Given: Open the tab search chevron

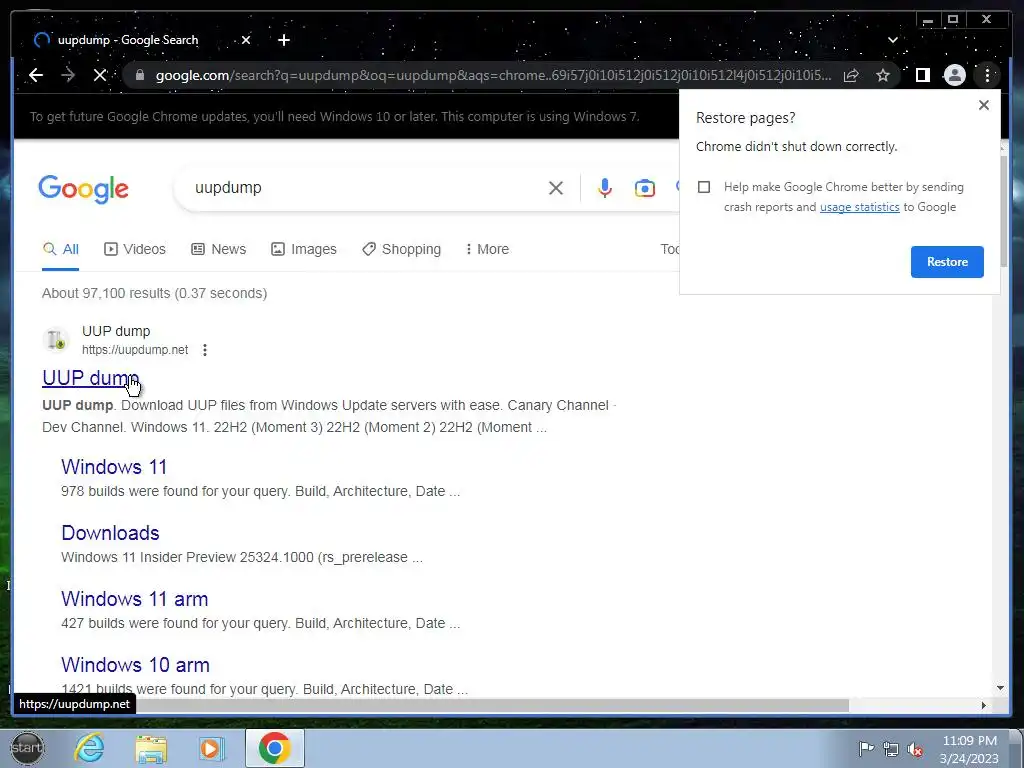Looking at the screenshot, I should pyautogui.click(x=893, y=40).
